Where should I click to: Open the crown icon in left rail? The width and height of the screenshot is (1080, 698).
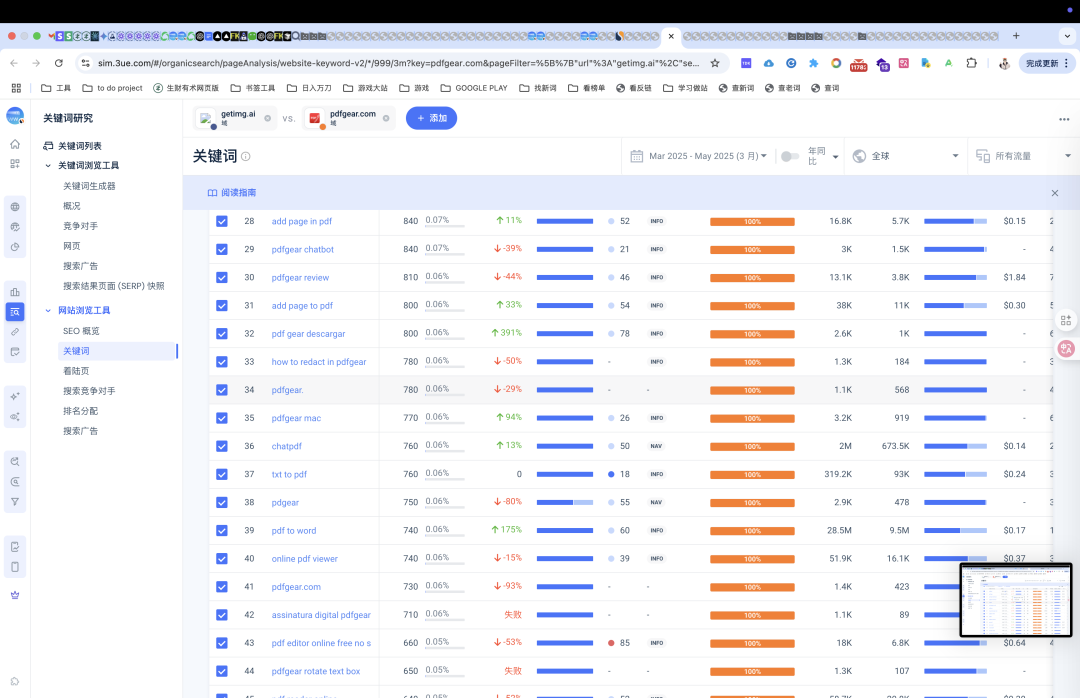pos(15,595)
